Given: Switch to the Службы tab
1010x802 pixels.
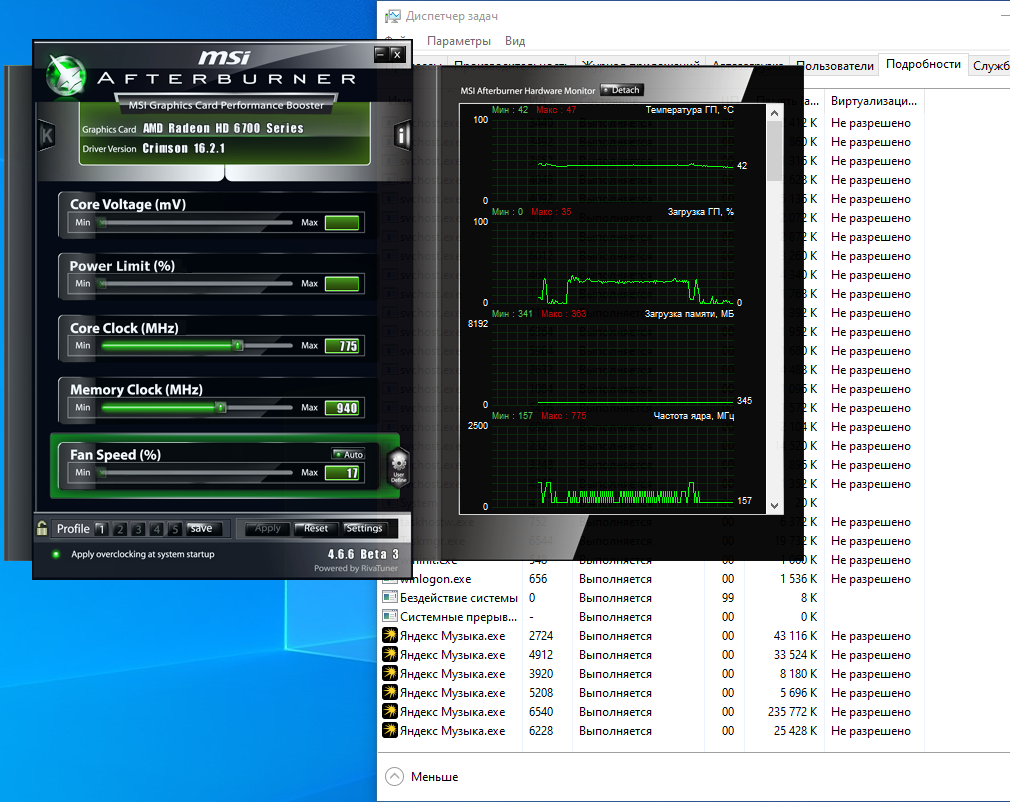Looking at the screenshot, I should tap(991, 66).
